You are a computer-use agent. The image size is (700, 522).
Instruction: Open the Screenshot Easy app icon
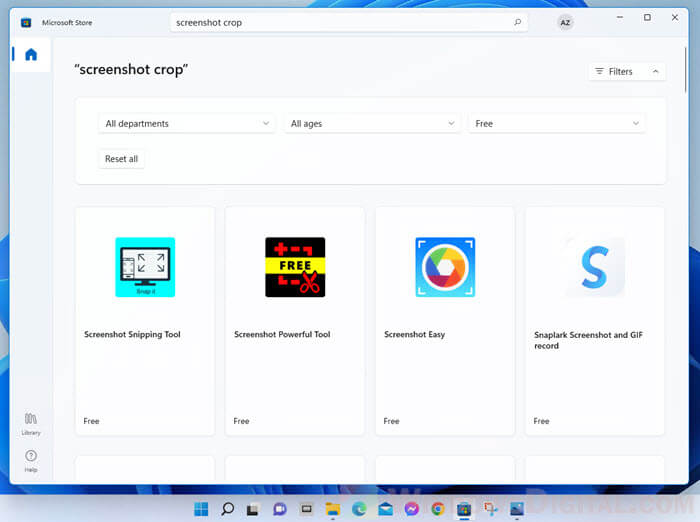tap(445, 267)
